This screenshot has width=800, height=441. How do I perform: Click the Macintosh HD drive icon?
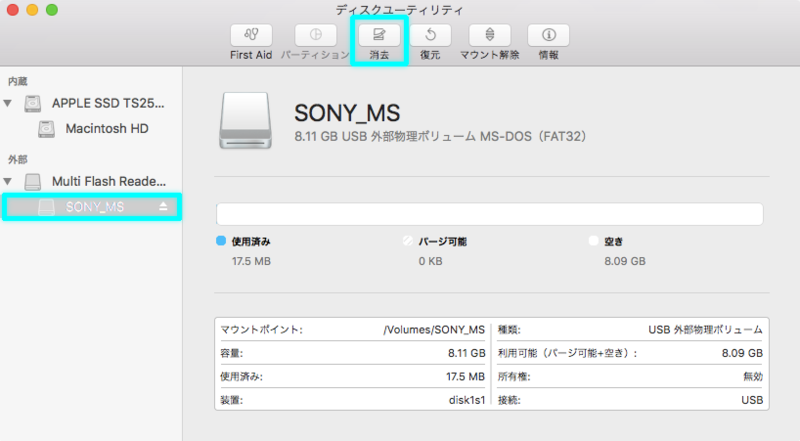point(46,129)
